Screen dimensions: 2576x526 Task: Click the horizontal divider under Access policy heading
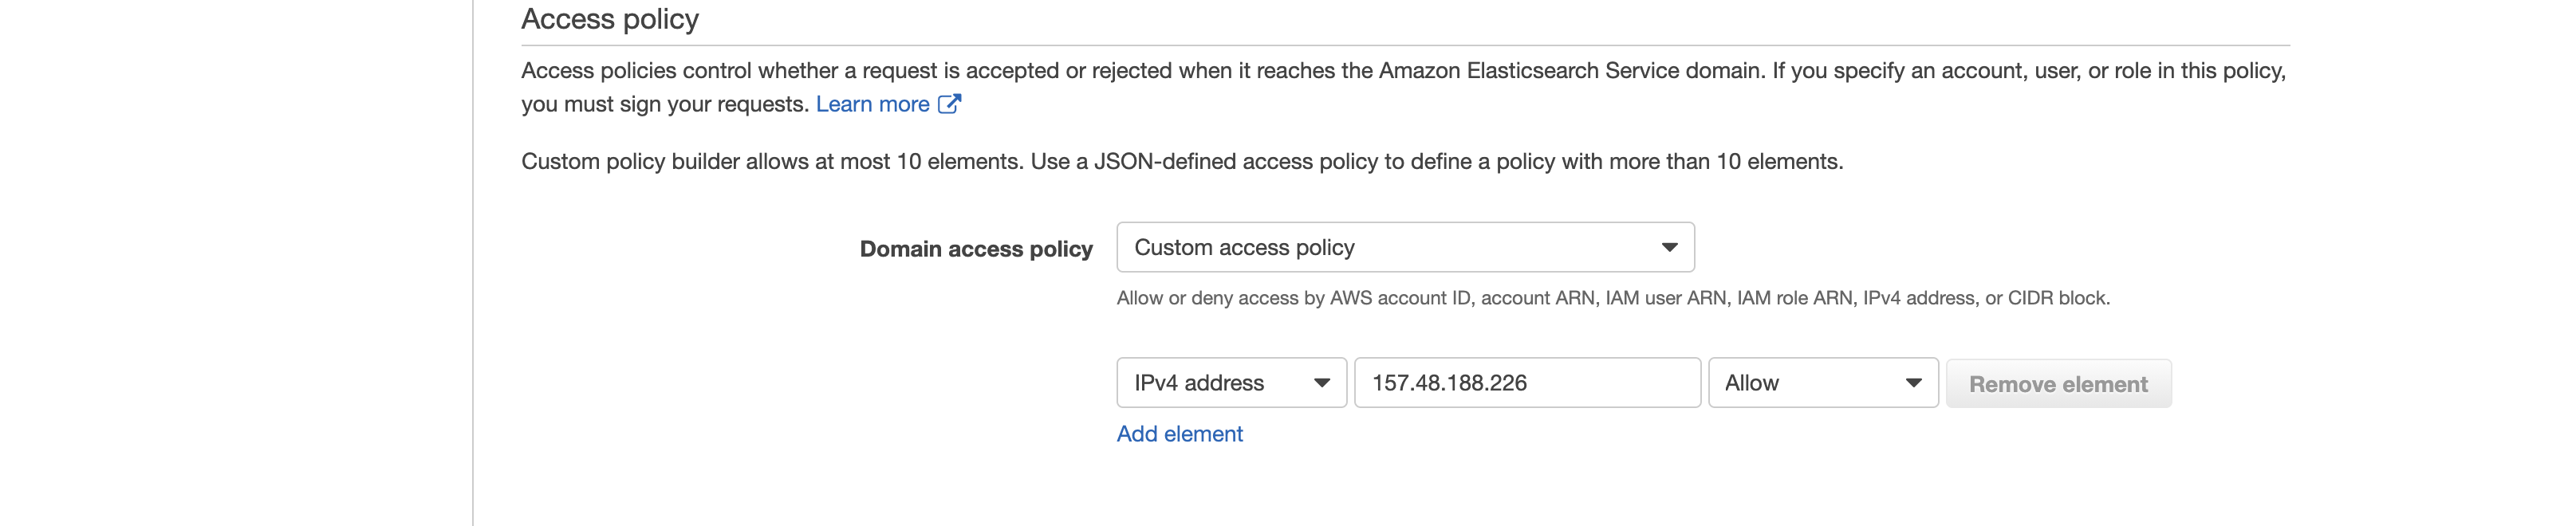click(x=1400, y=45)
